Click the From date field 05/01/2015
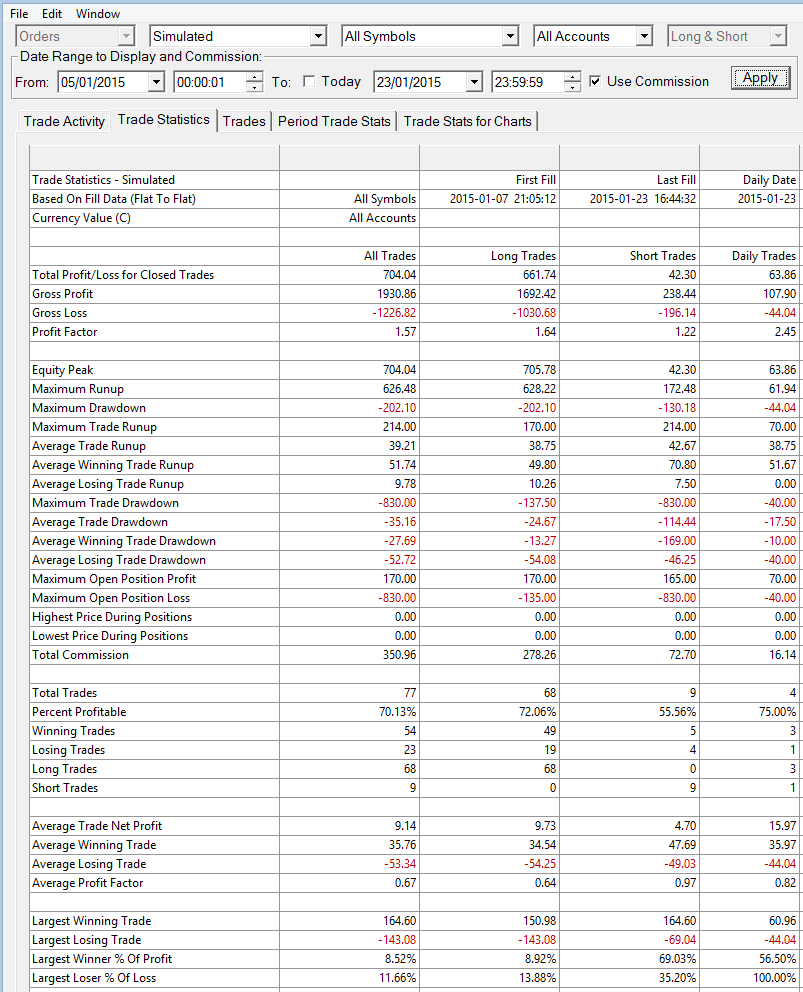This screenshot has height=992, width=803. (x=103, y=82)
